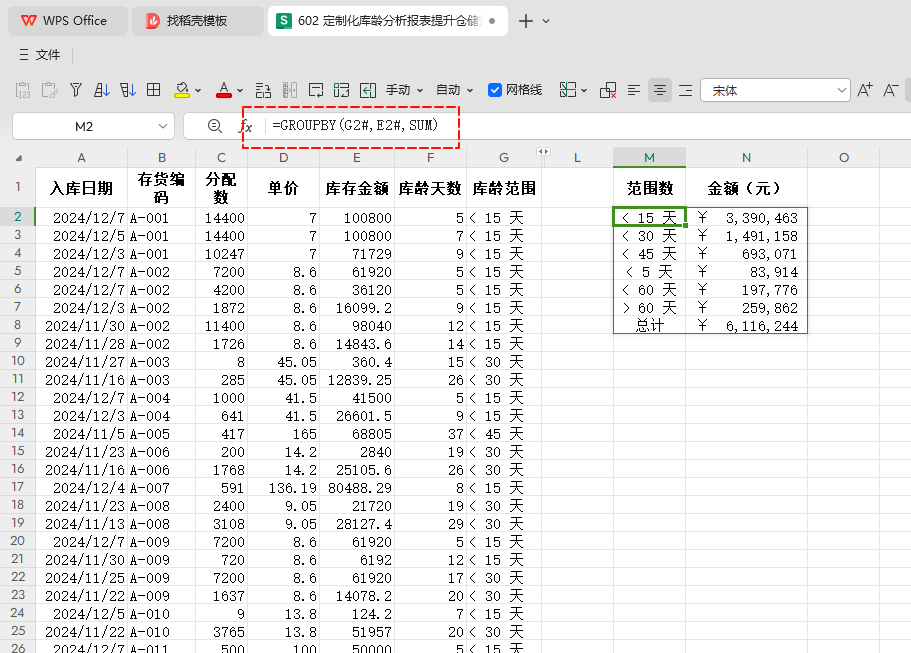The image size is (911, 653).
Task: Open the 自动 dropdown
Action: [x=454, y=90]
